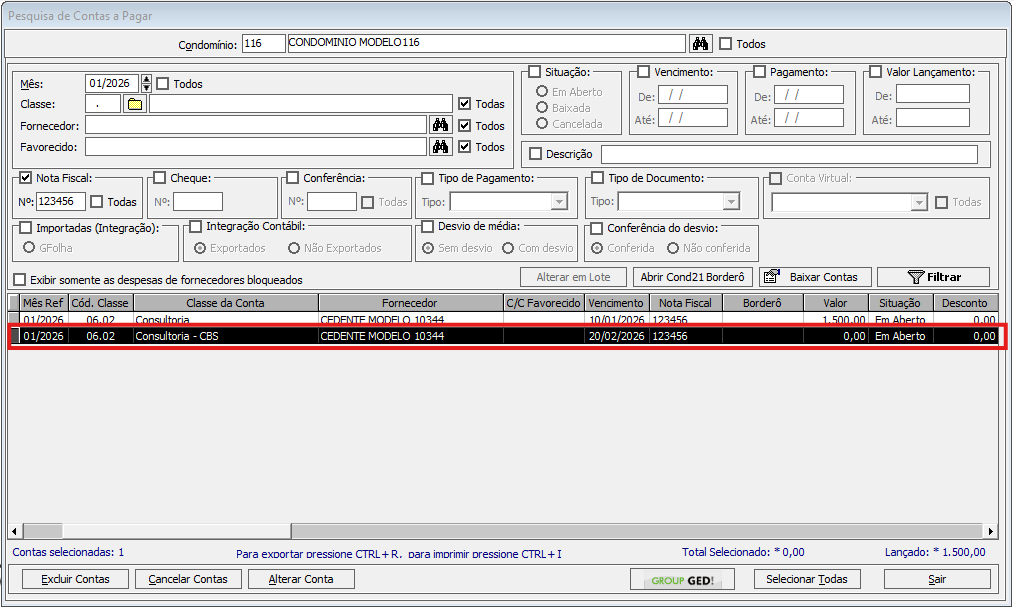Enable the Pagamento filter checkbox
Image resolution: width=1014 pixels, height=607 pixels.
tap(759, 72)
